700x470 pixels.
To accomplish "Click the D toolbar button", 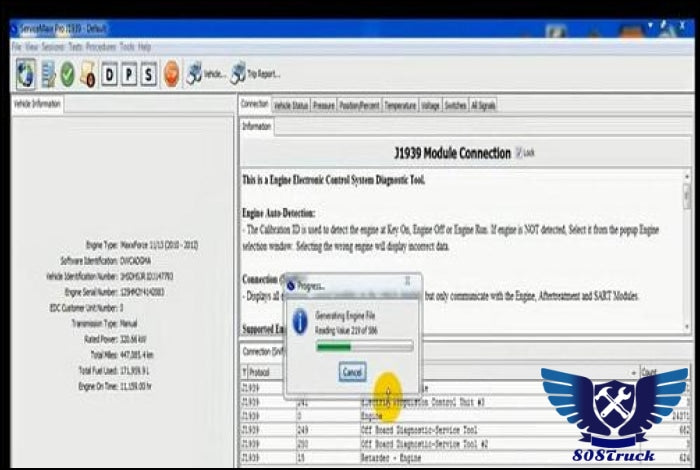I will tap(108, 73).
